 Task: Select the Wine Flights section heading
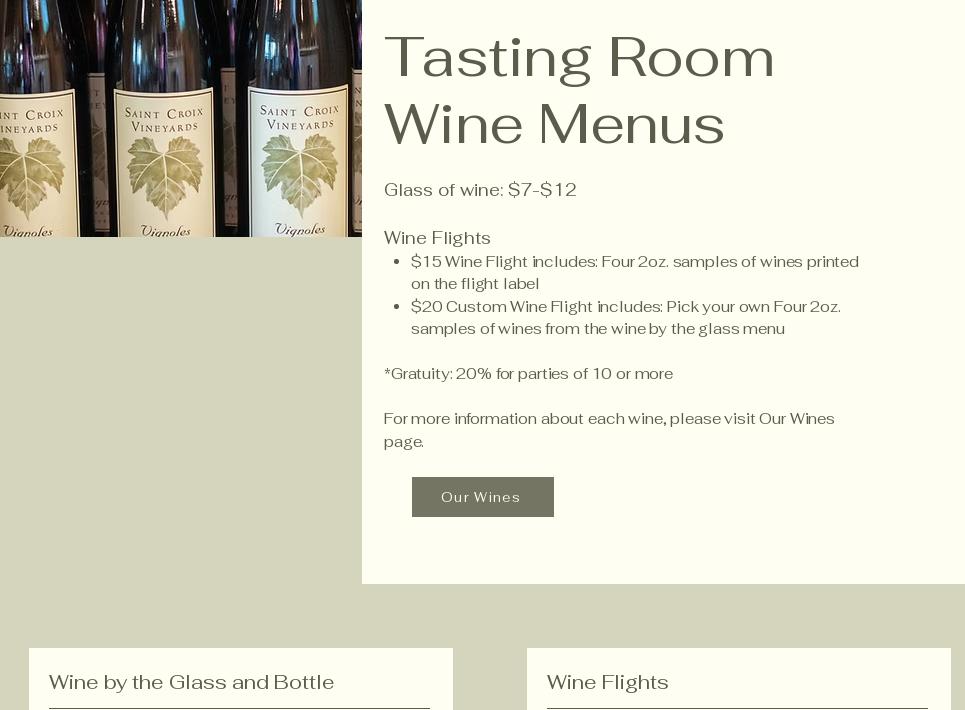coord(437,238)
